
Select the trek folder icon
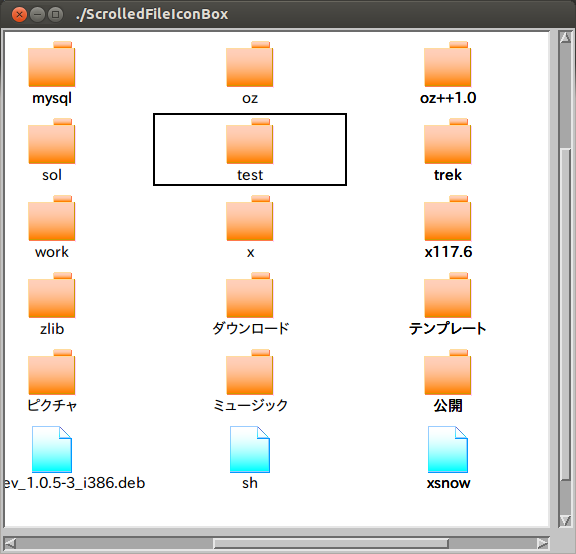(448, 141)
